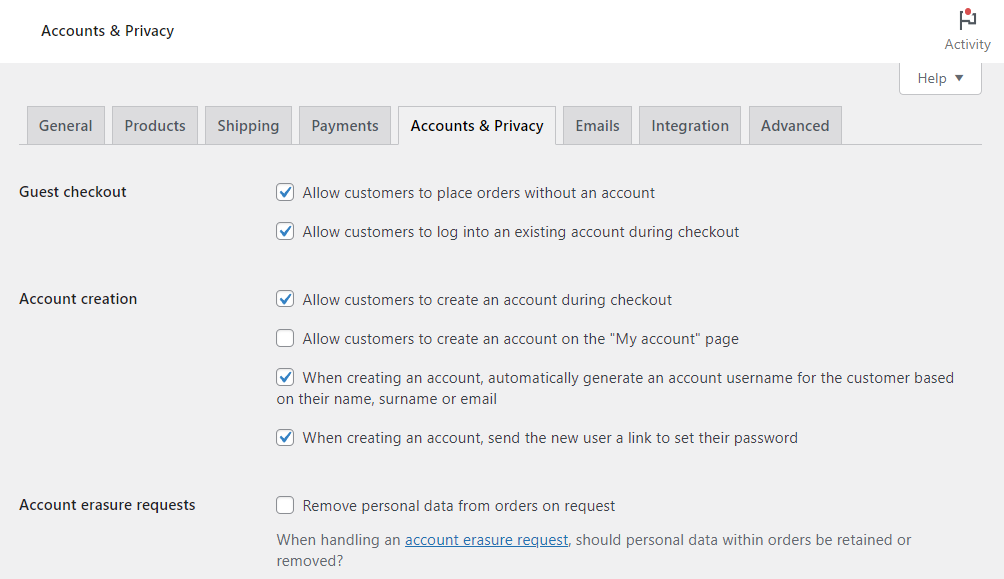Go to the Payments tab
1004x579 pixels.
(x=344, y=125)
